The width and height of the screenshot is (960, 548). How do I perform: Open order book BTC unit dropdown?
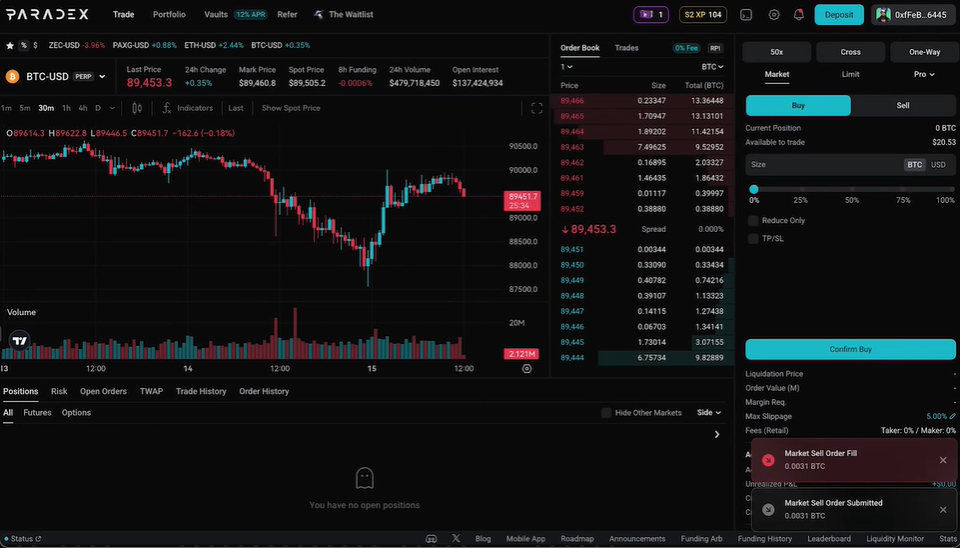coord(713,67)
